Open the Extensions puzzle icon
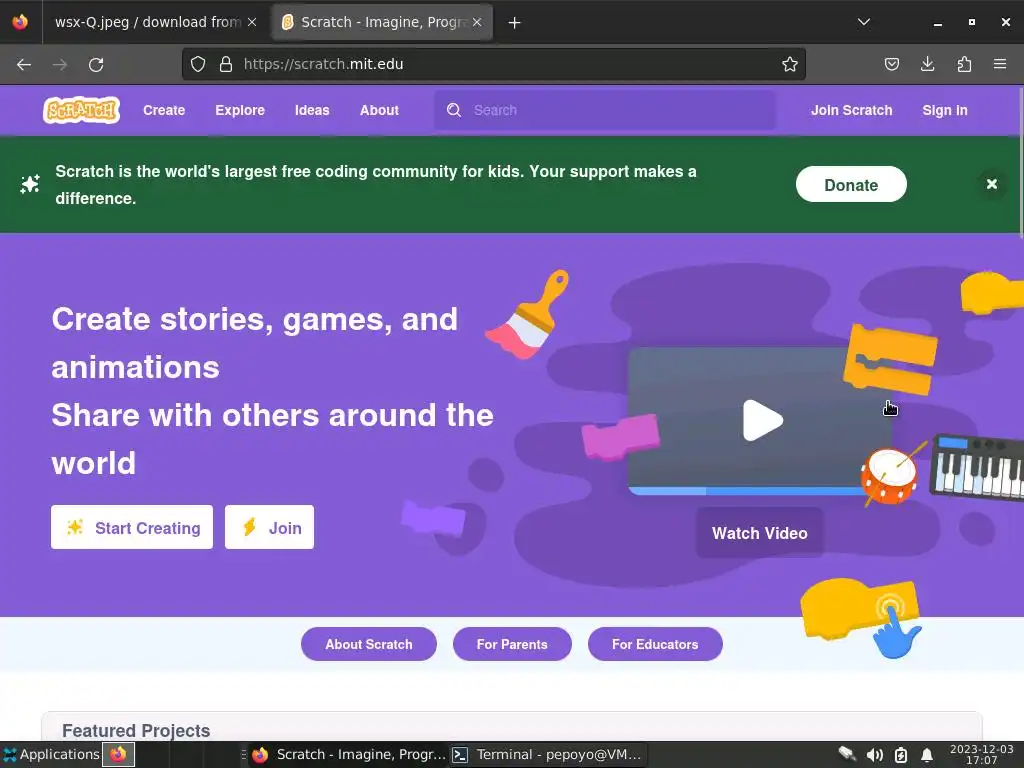Image resolution: width=1024 pixels, height=768 pixels. point(964,64)
